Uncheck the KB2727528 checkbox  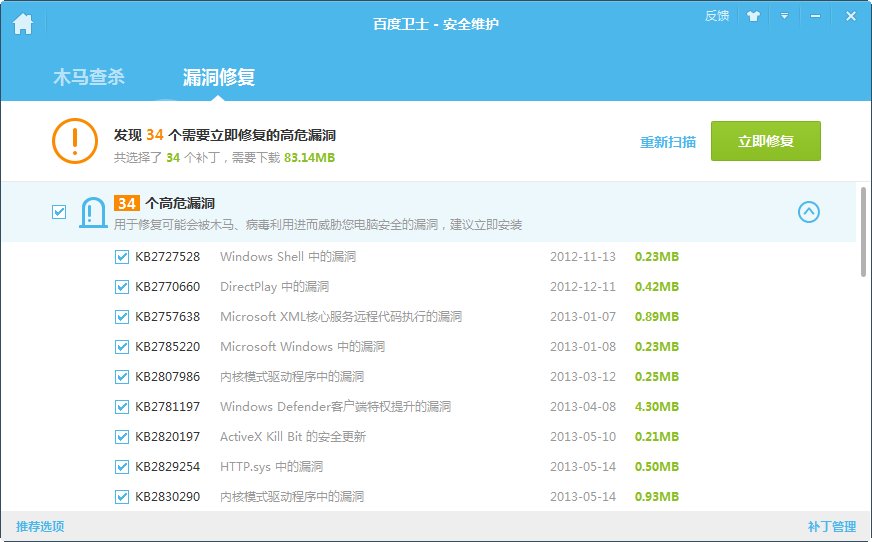coord(122,257)
